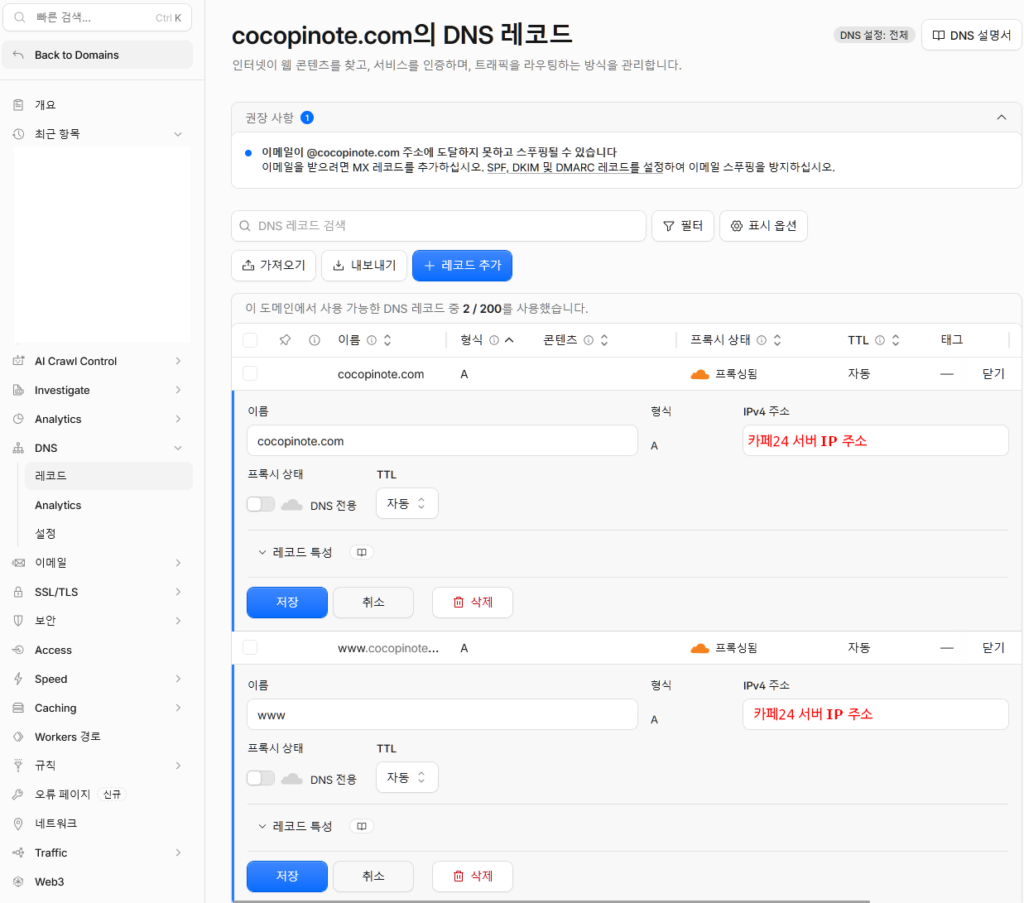Click the 개요 overview icon in sidebar
The height and width of the screenshot is (903, 1024).
coord(18,104)
